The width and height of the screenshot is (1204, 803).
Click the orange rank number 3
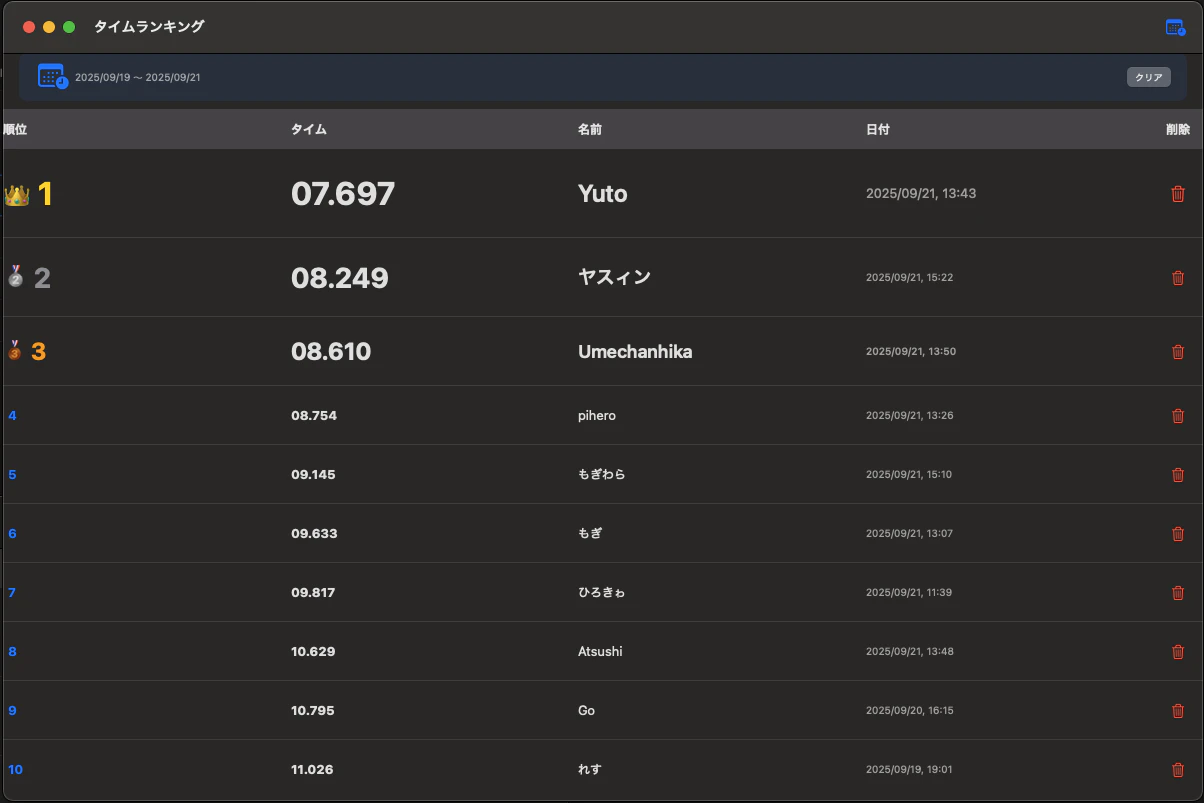point(39,352)
